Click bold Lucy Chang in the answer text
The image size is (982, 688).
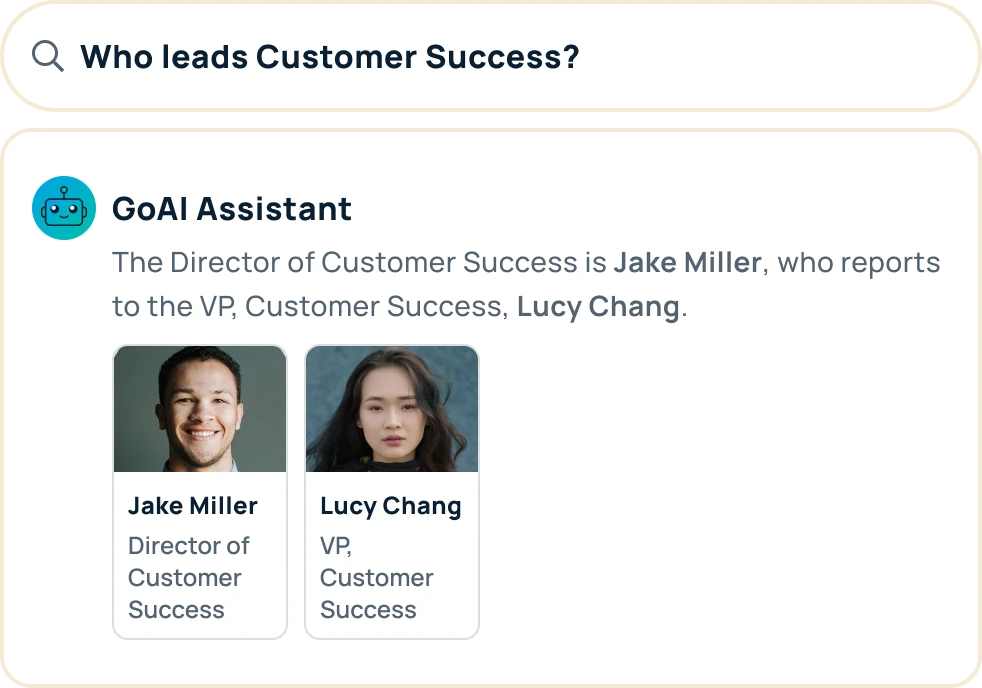598,307
